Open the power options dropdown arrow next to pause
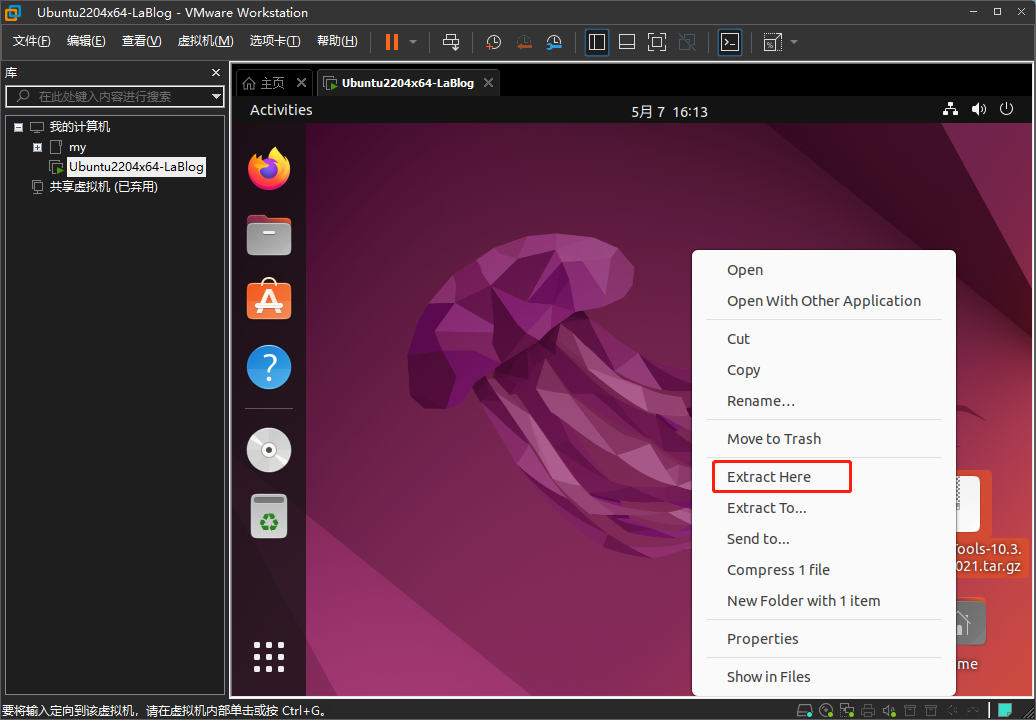 (413, 42)
